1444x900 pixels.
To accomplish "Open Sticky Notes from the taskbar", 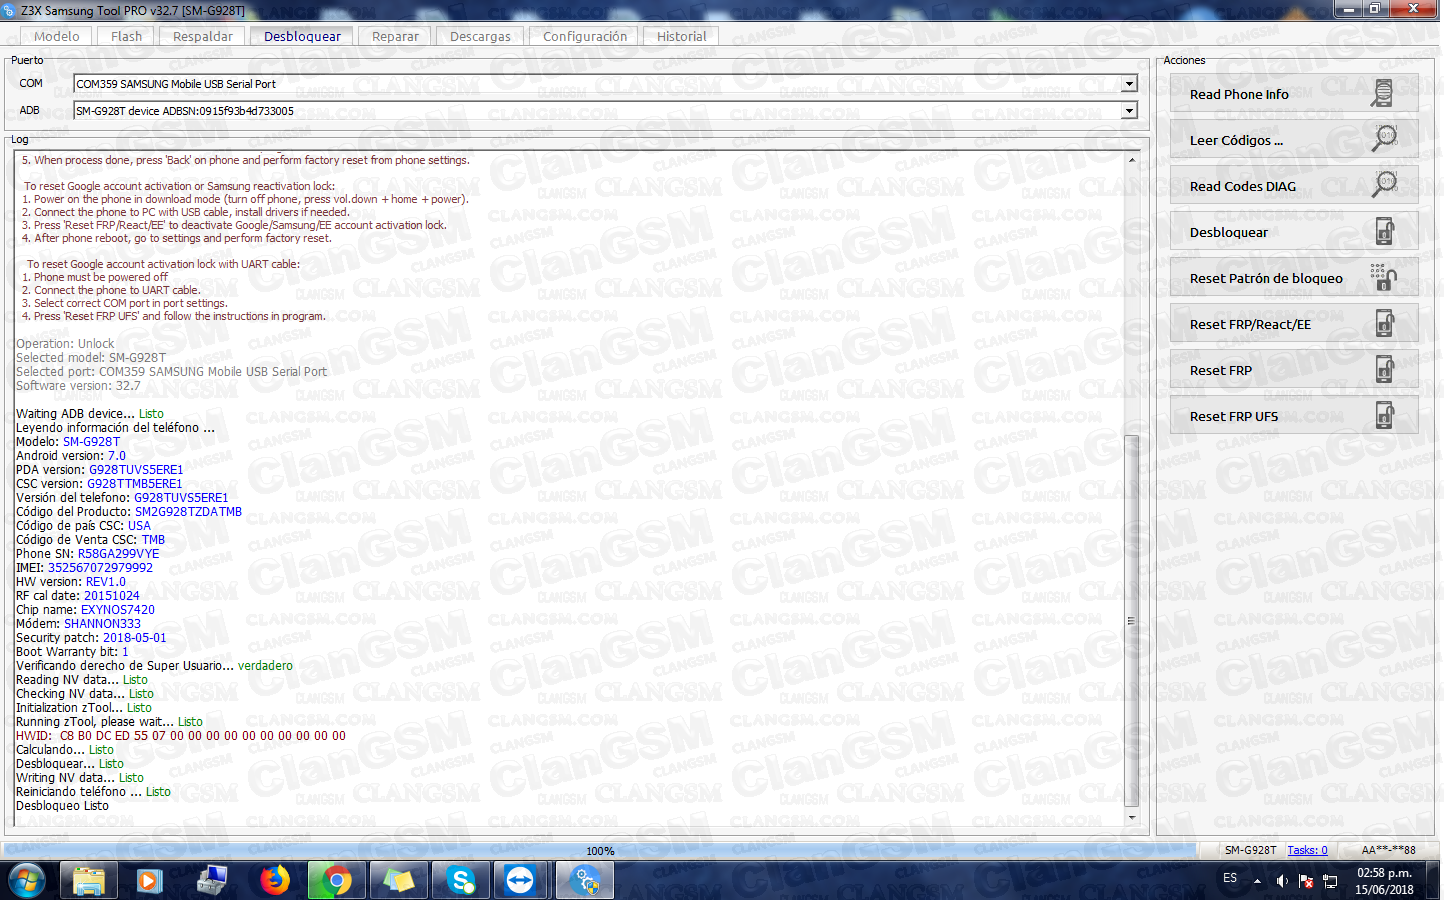I will pyautogui.click(x=398, y=881).
